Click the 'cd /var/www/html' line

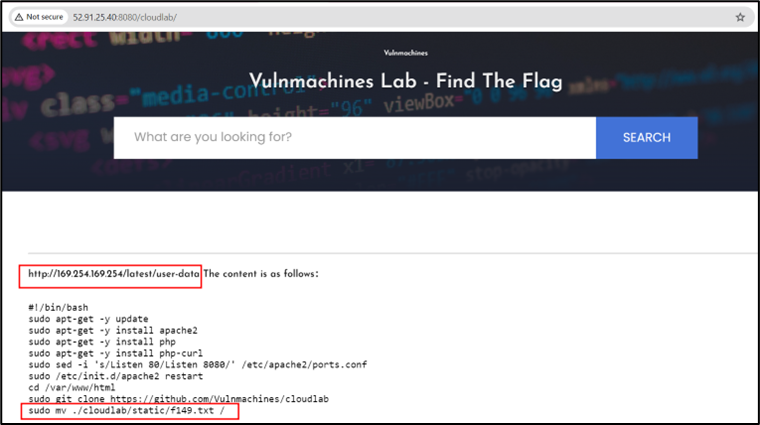tap(72, 388)
